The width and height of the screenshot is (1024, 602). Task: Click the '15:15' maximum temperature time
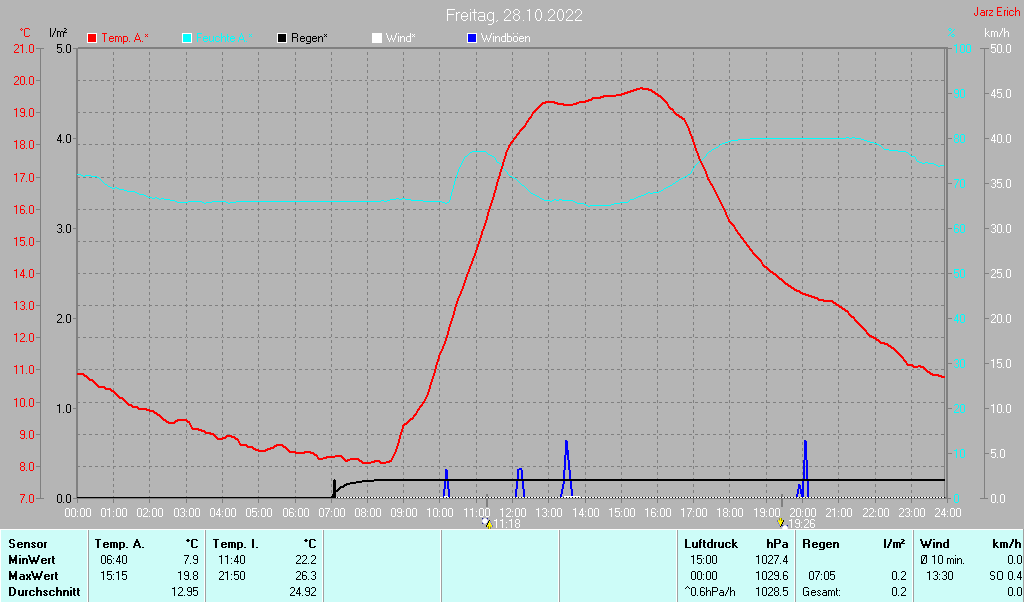[x=114, y=577]
